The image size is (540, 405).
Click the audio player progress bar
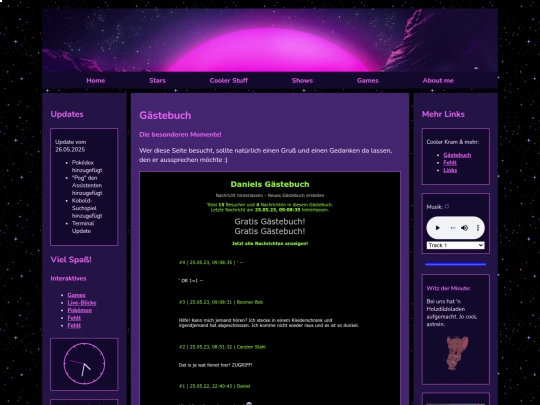[x=453, y=228]
